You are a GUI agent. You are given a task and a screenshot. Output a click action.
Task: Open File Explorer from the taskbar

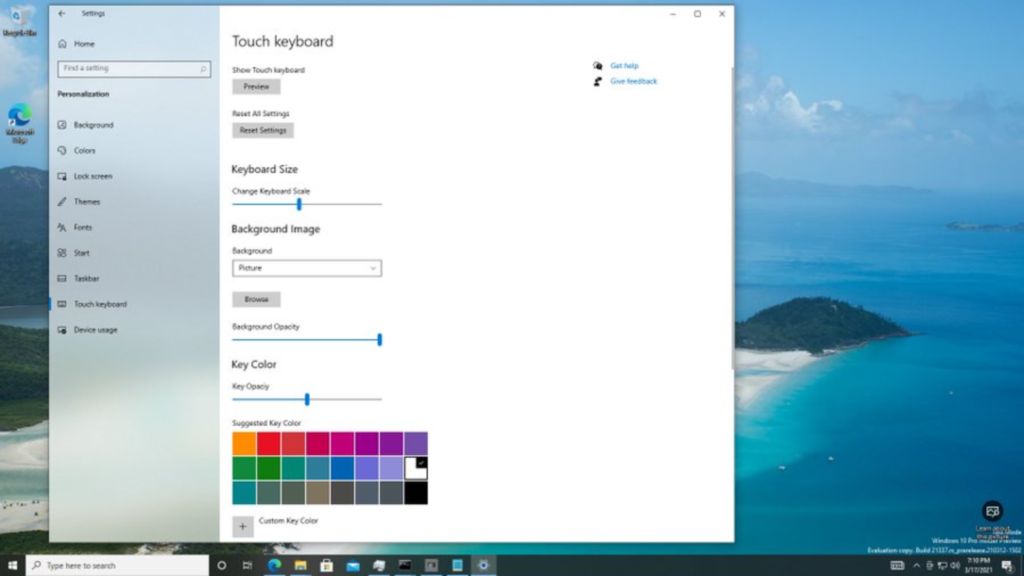pyautogui.click(x=300, y=566)
